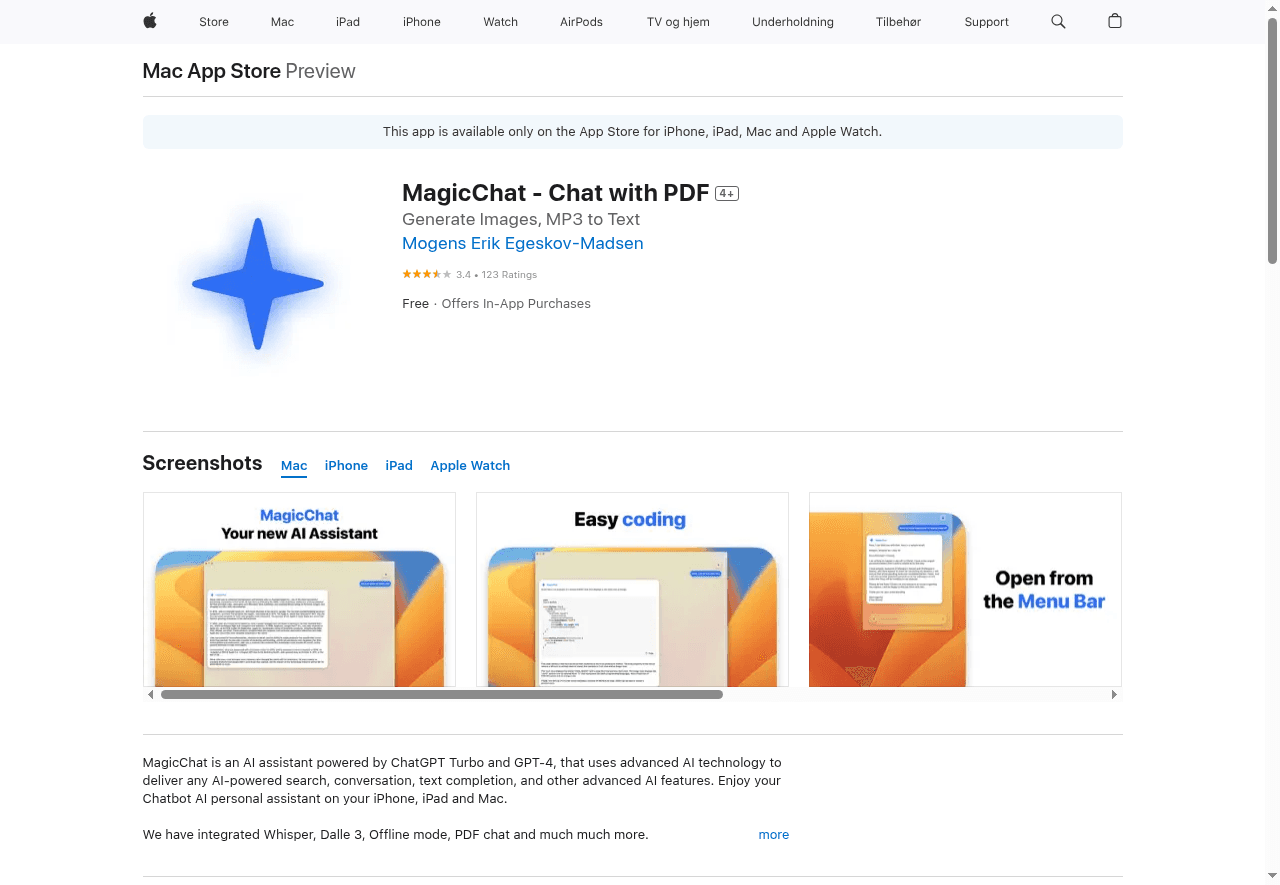Open the search icon in the navigation bar

pos(1058,21)
